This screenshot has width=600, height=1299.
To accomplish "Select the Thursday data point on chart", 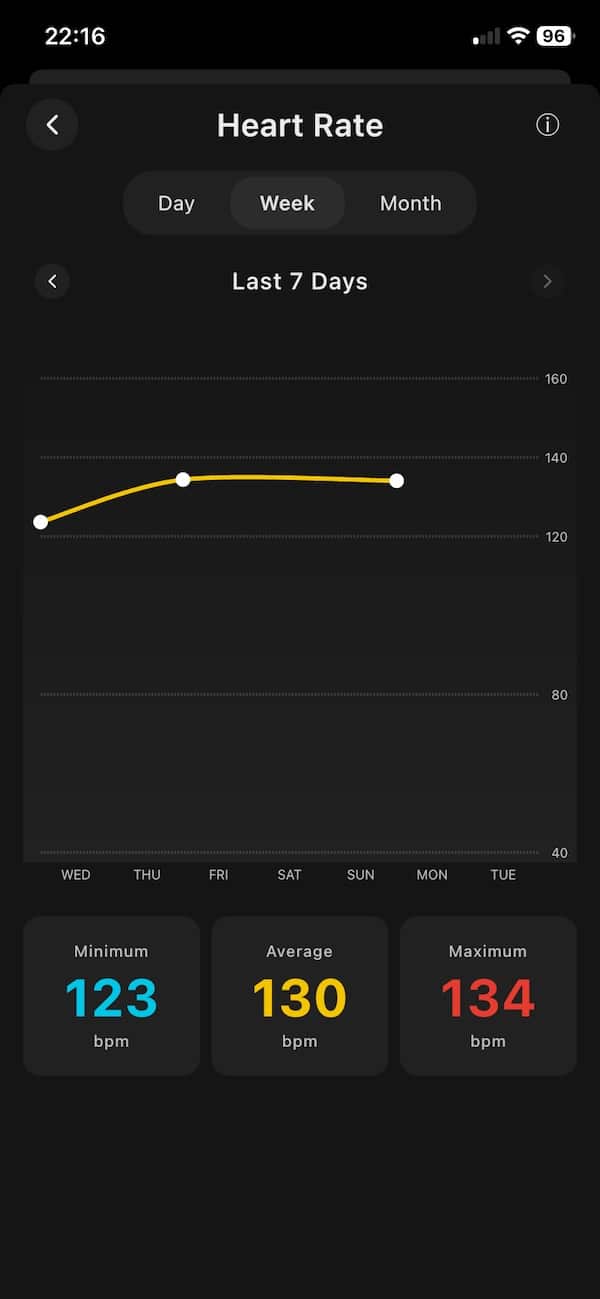I will (183, 480).
